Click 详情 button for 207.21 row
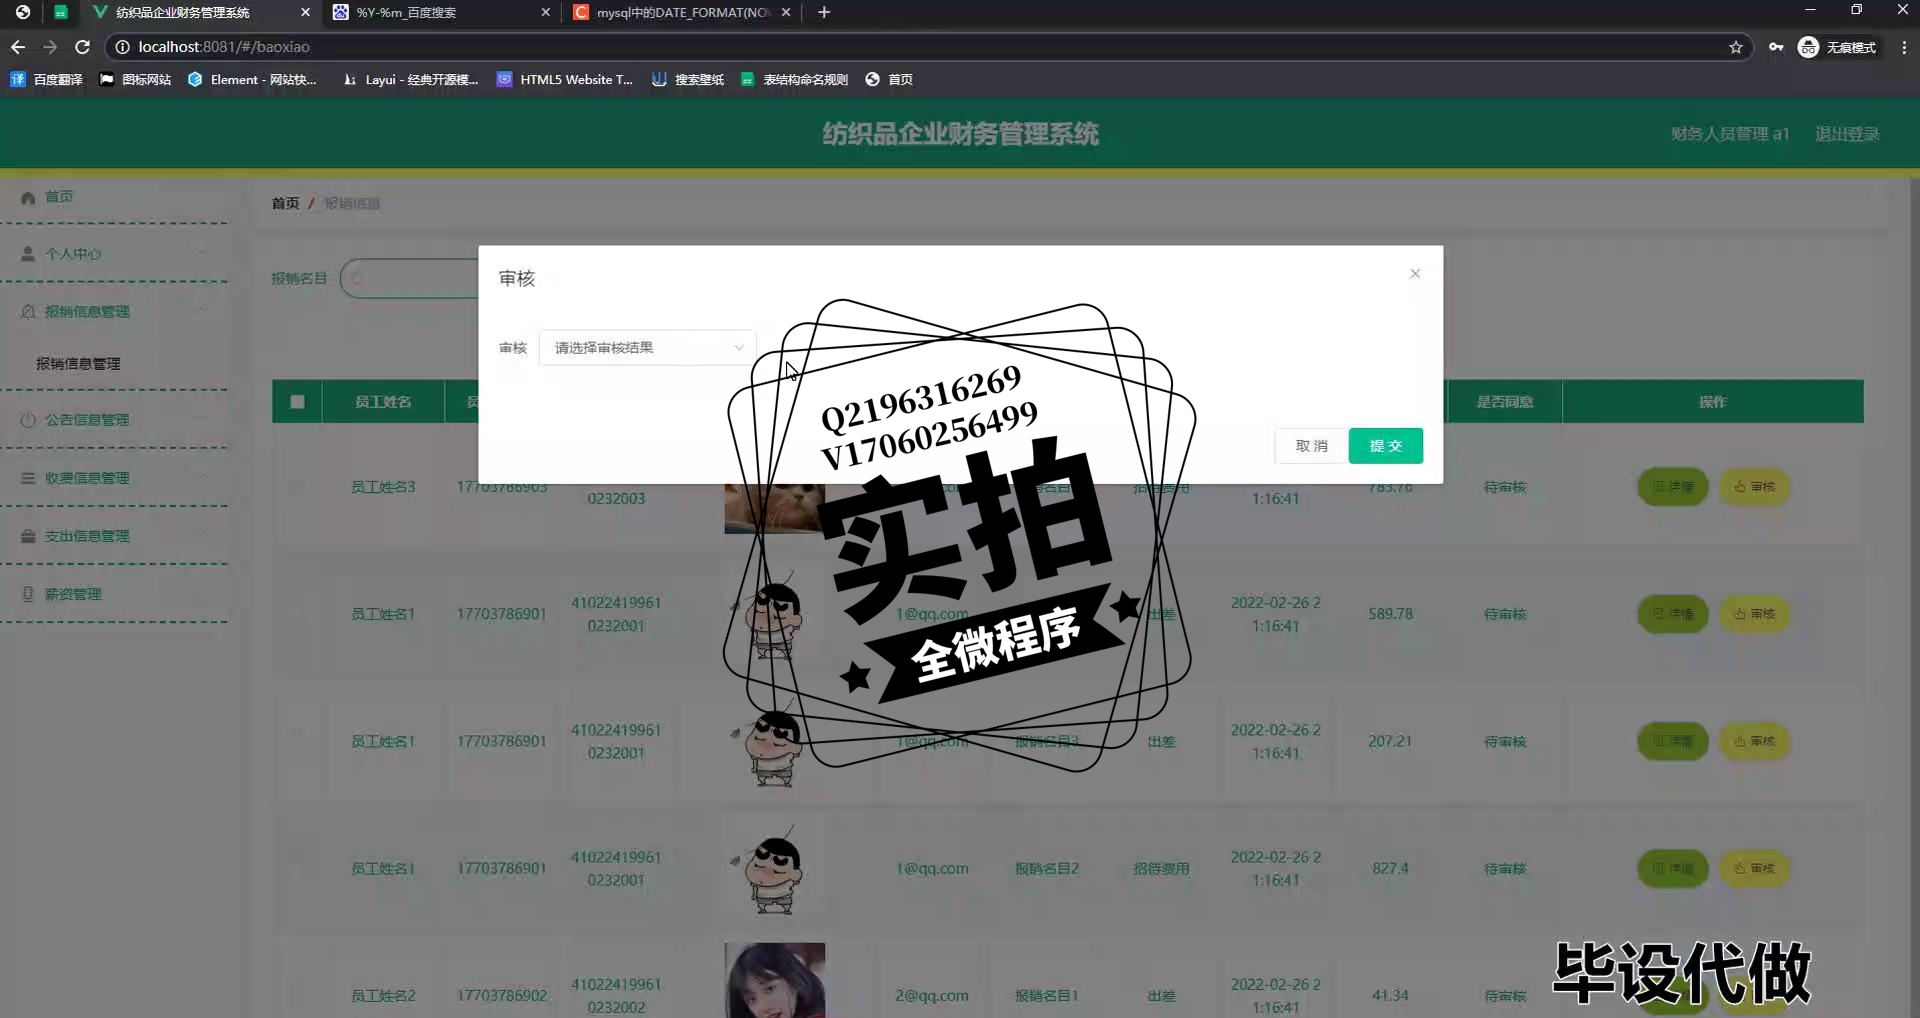Screen dimensions: 1920x1018 pos(1673,741)
